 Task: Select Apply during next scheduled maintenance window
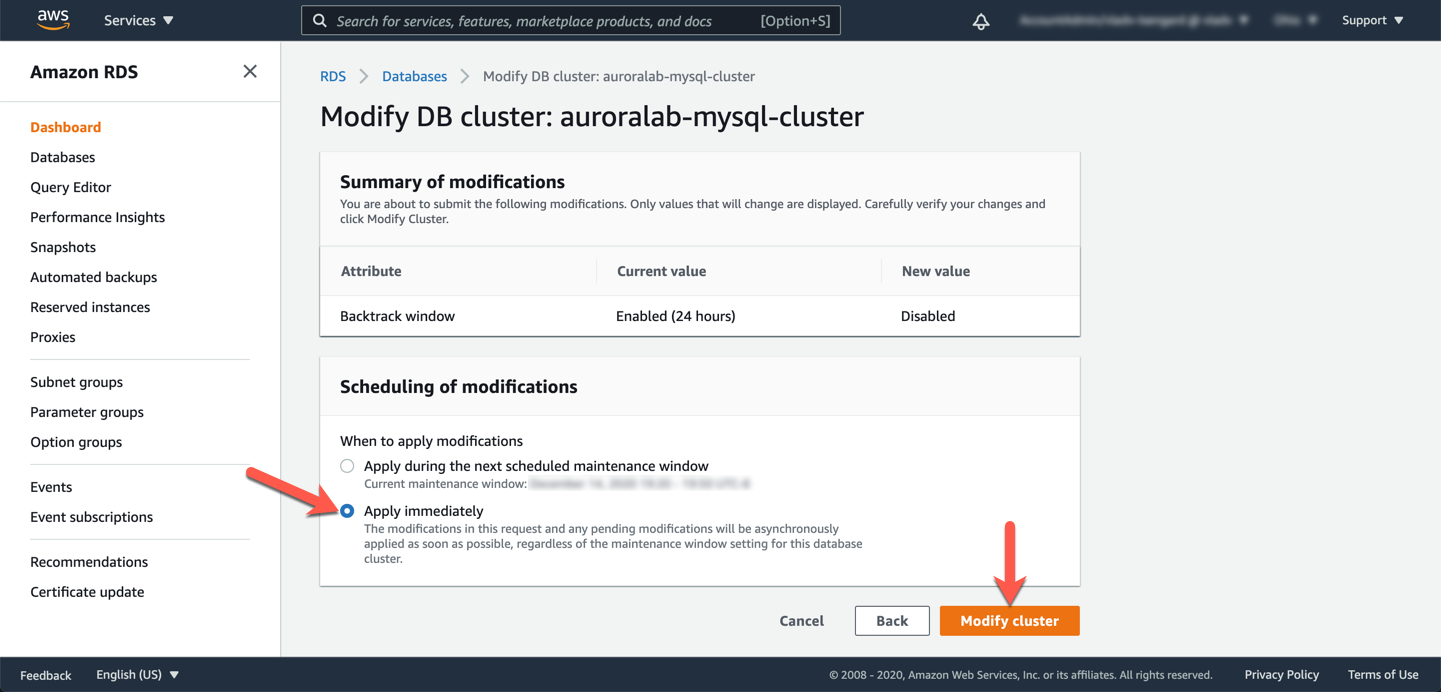[x=347, y=466]
